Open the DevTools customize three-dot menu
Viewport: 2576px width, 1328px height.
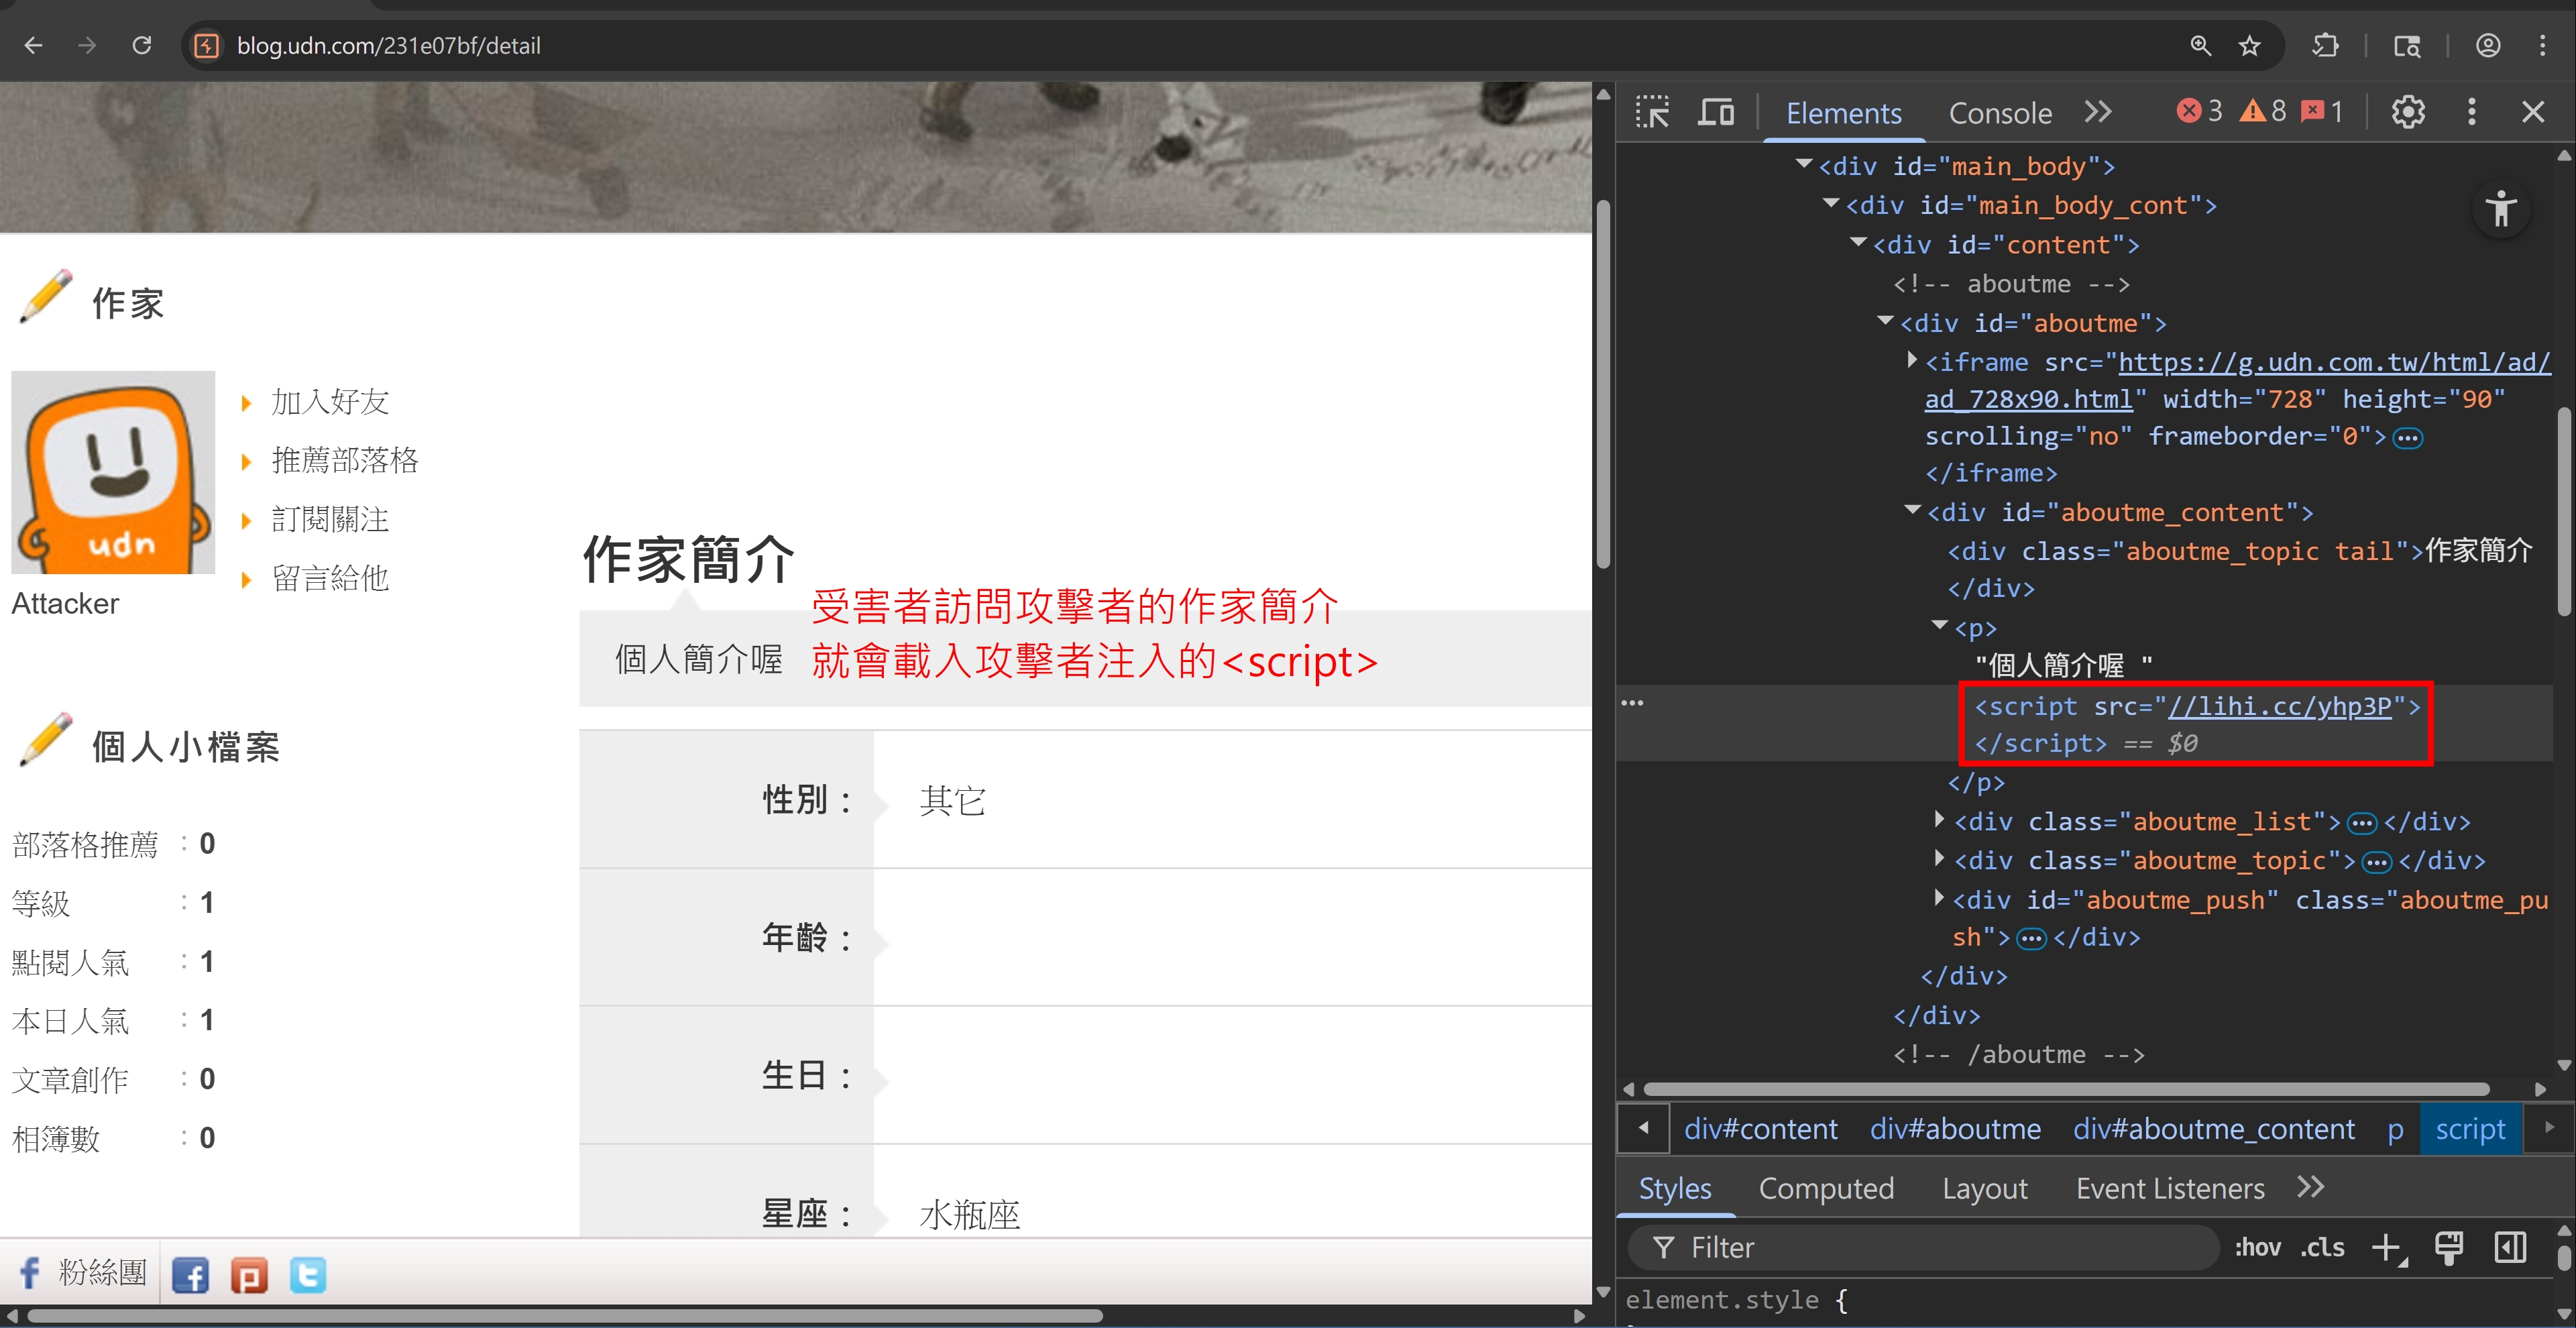point(2471,112)
